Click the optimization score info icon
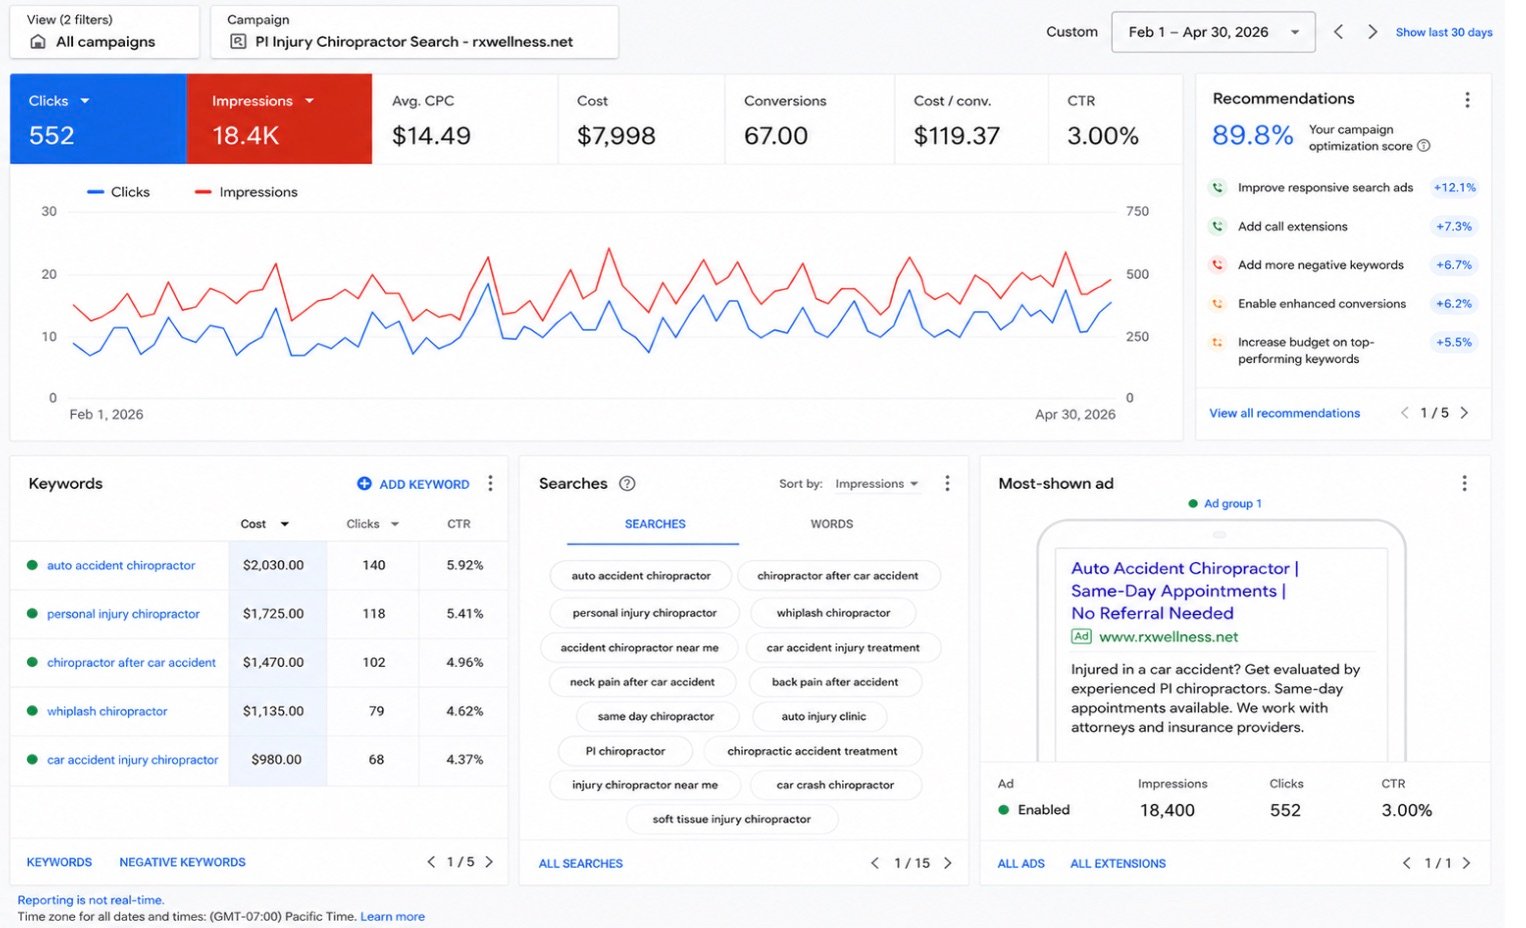The image size is (1526, 928). pos(1424,146)
